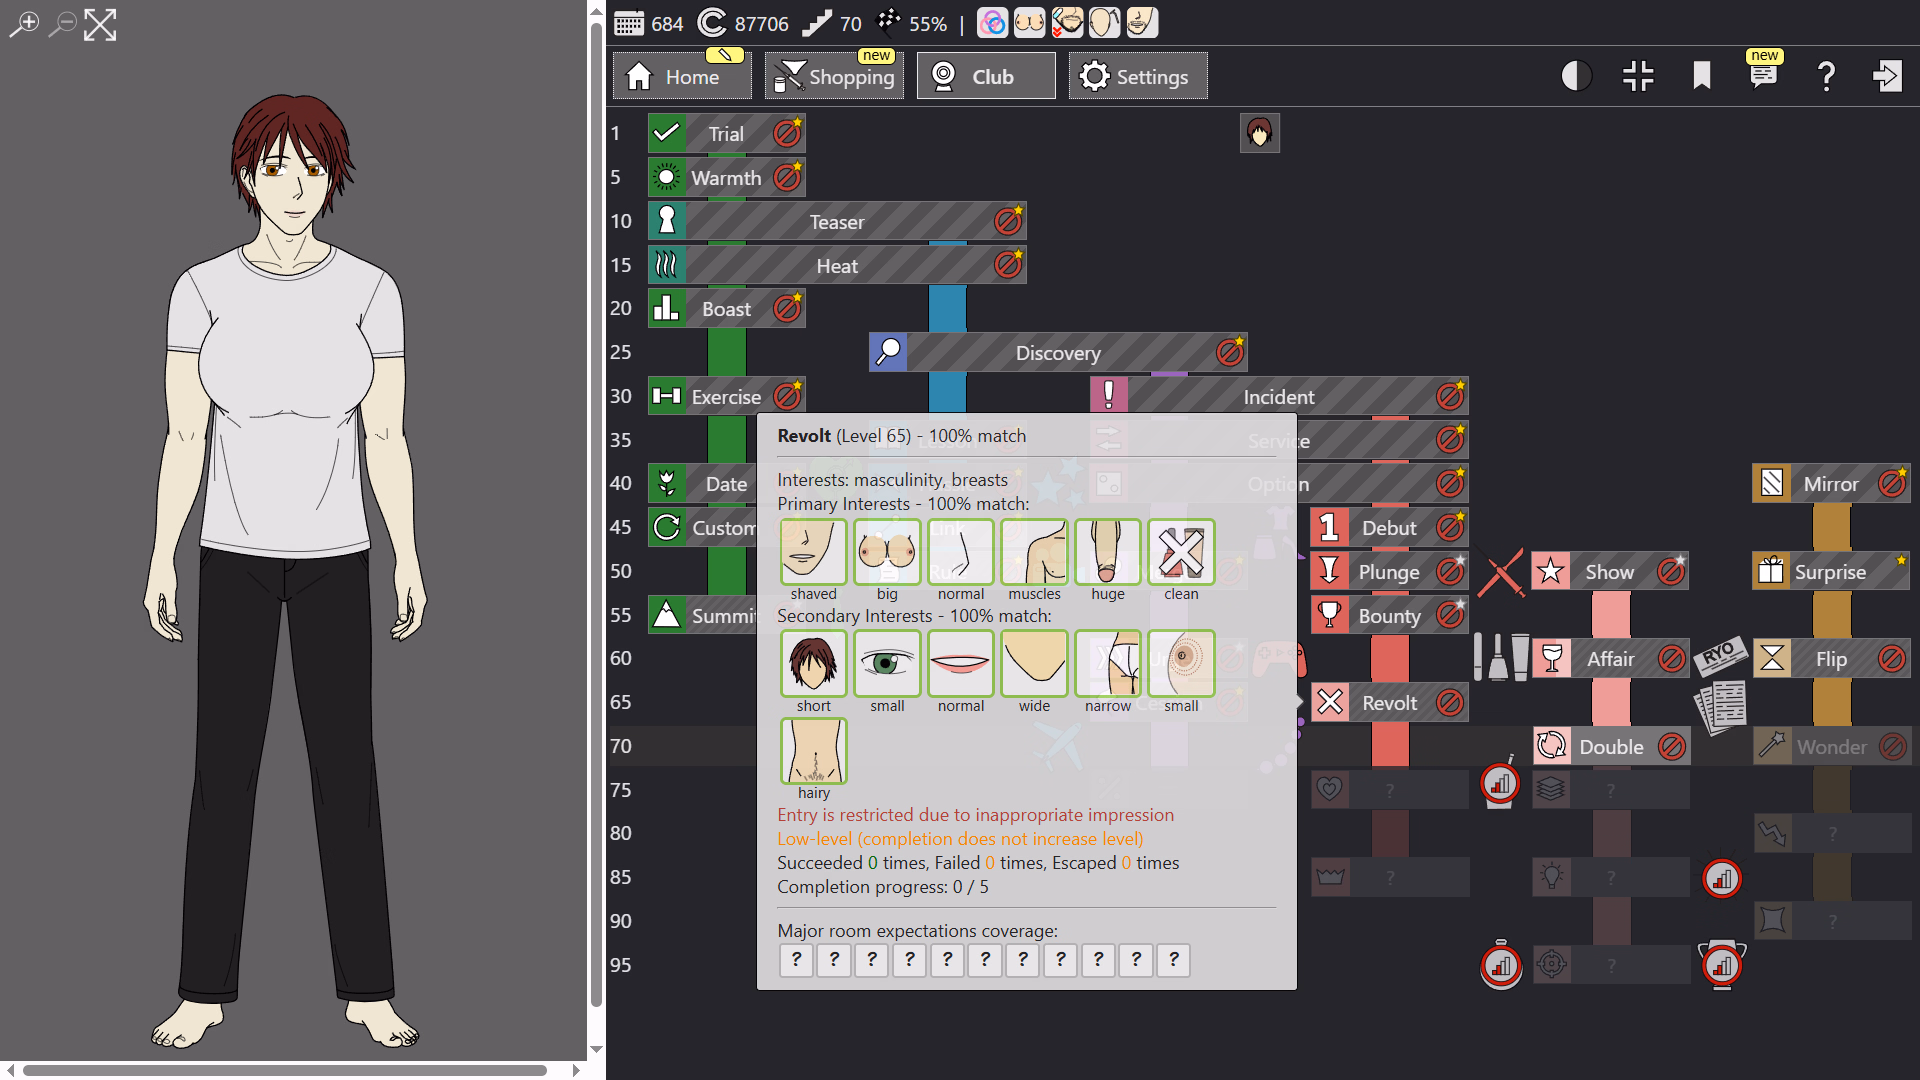This screenshot has height=1080, width=1920.
Task: Open the new messages chat icon
Action: point(1763,76)
